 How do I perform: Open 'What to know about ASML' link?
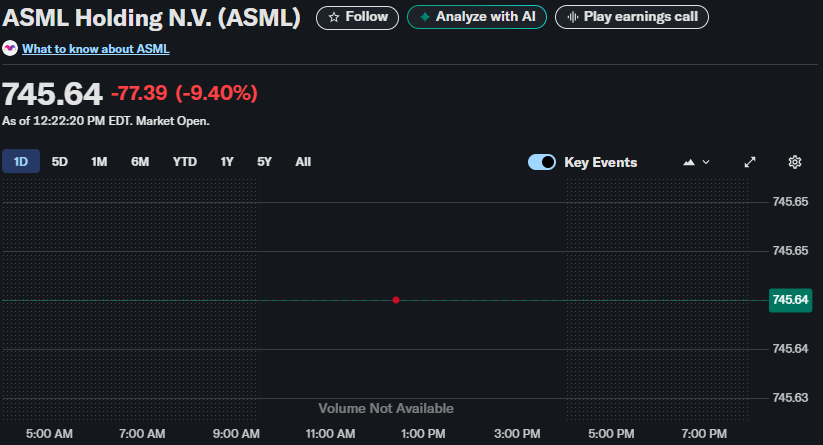click(96, 49)
